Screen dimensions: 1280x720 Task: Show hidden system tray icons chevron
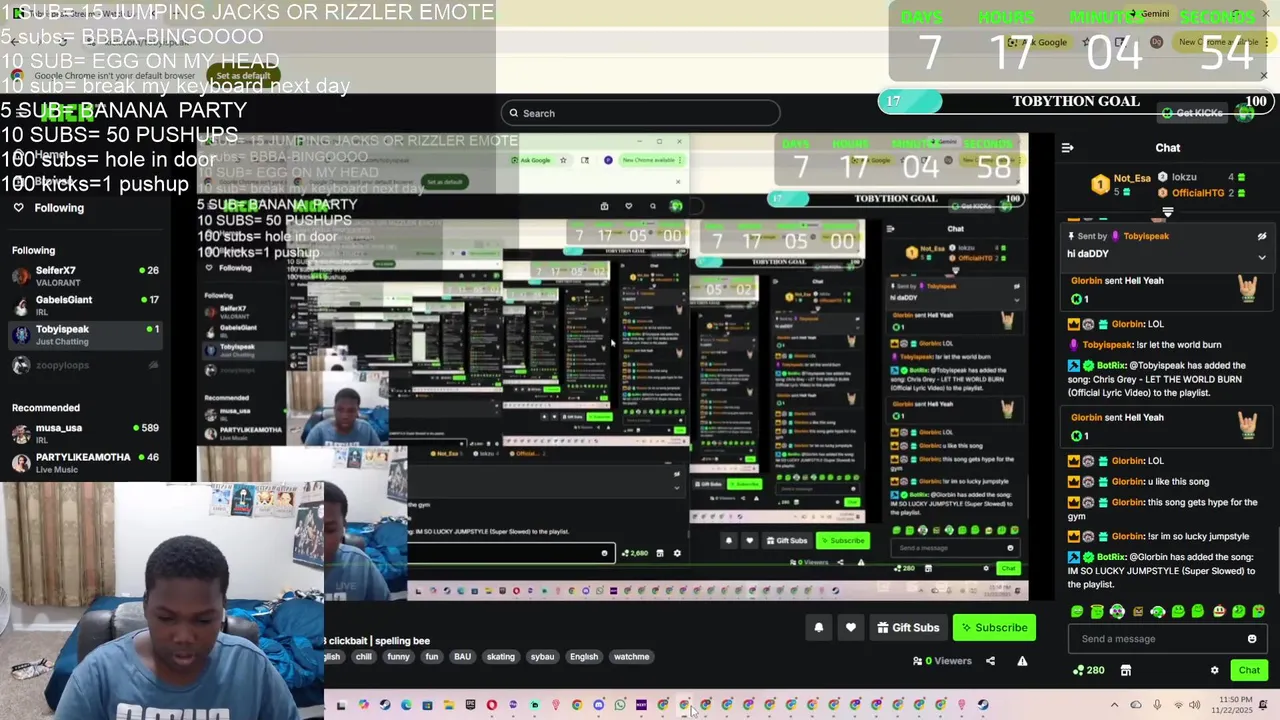(1114, 705)
